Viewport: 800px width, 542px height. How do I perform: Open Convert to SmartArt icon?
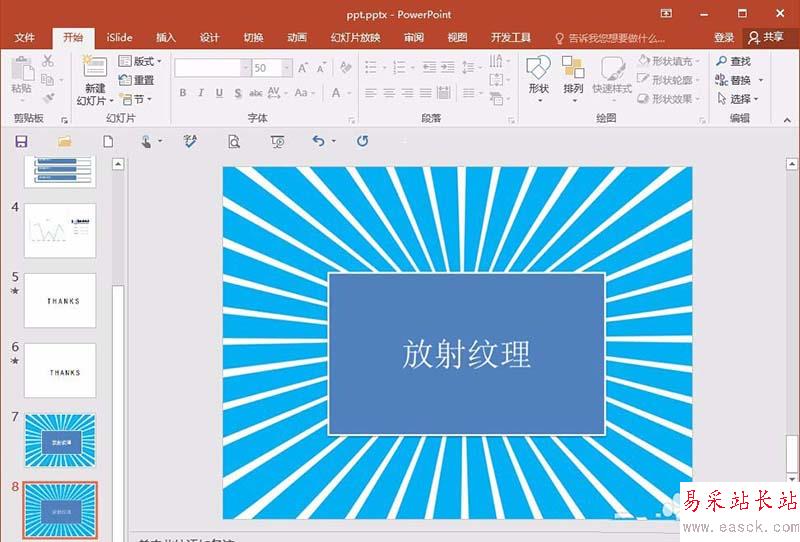[499, 97]
